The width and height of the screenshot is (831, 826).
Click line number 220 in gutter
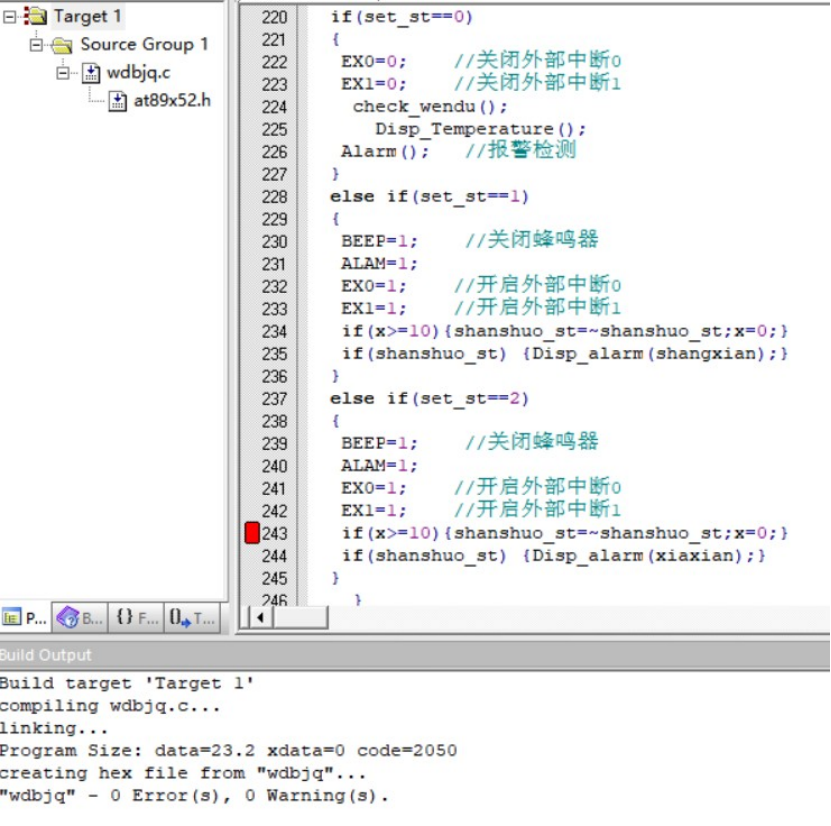[275, 17]
